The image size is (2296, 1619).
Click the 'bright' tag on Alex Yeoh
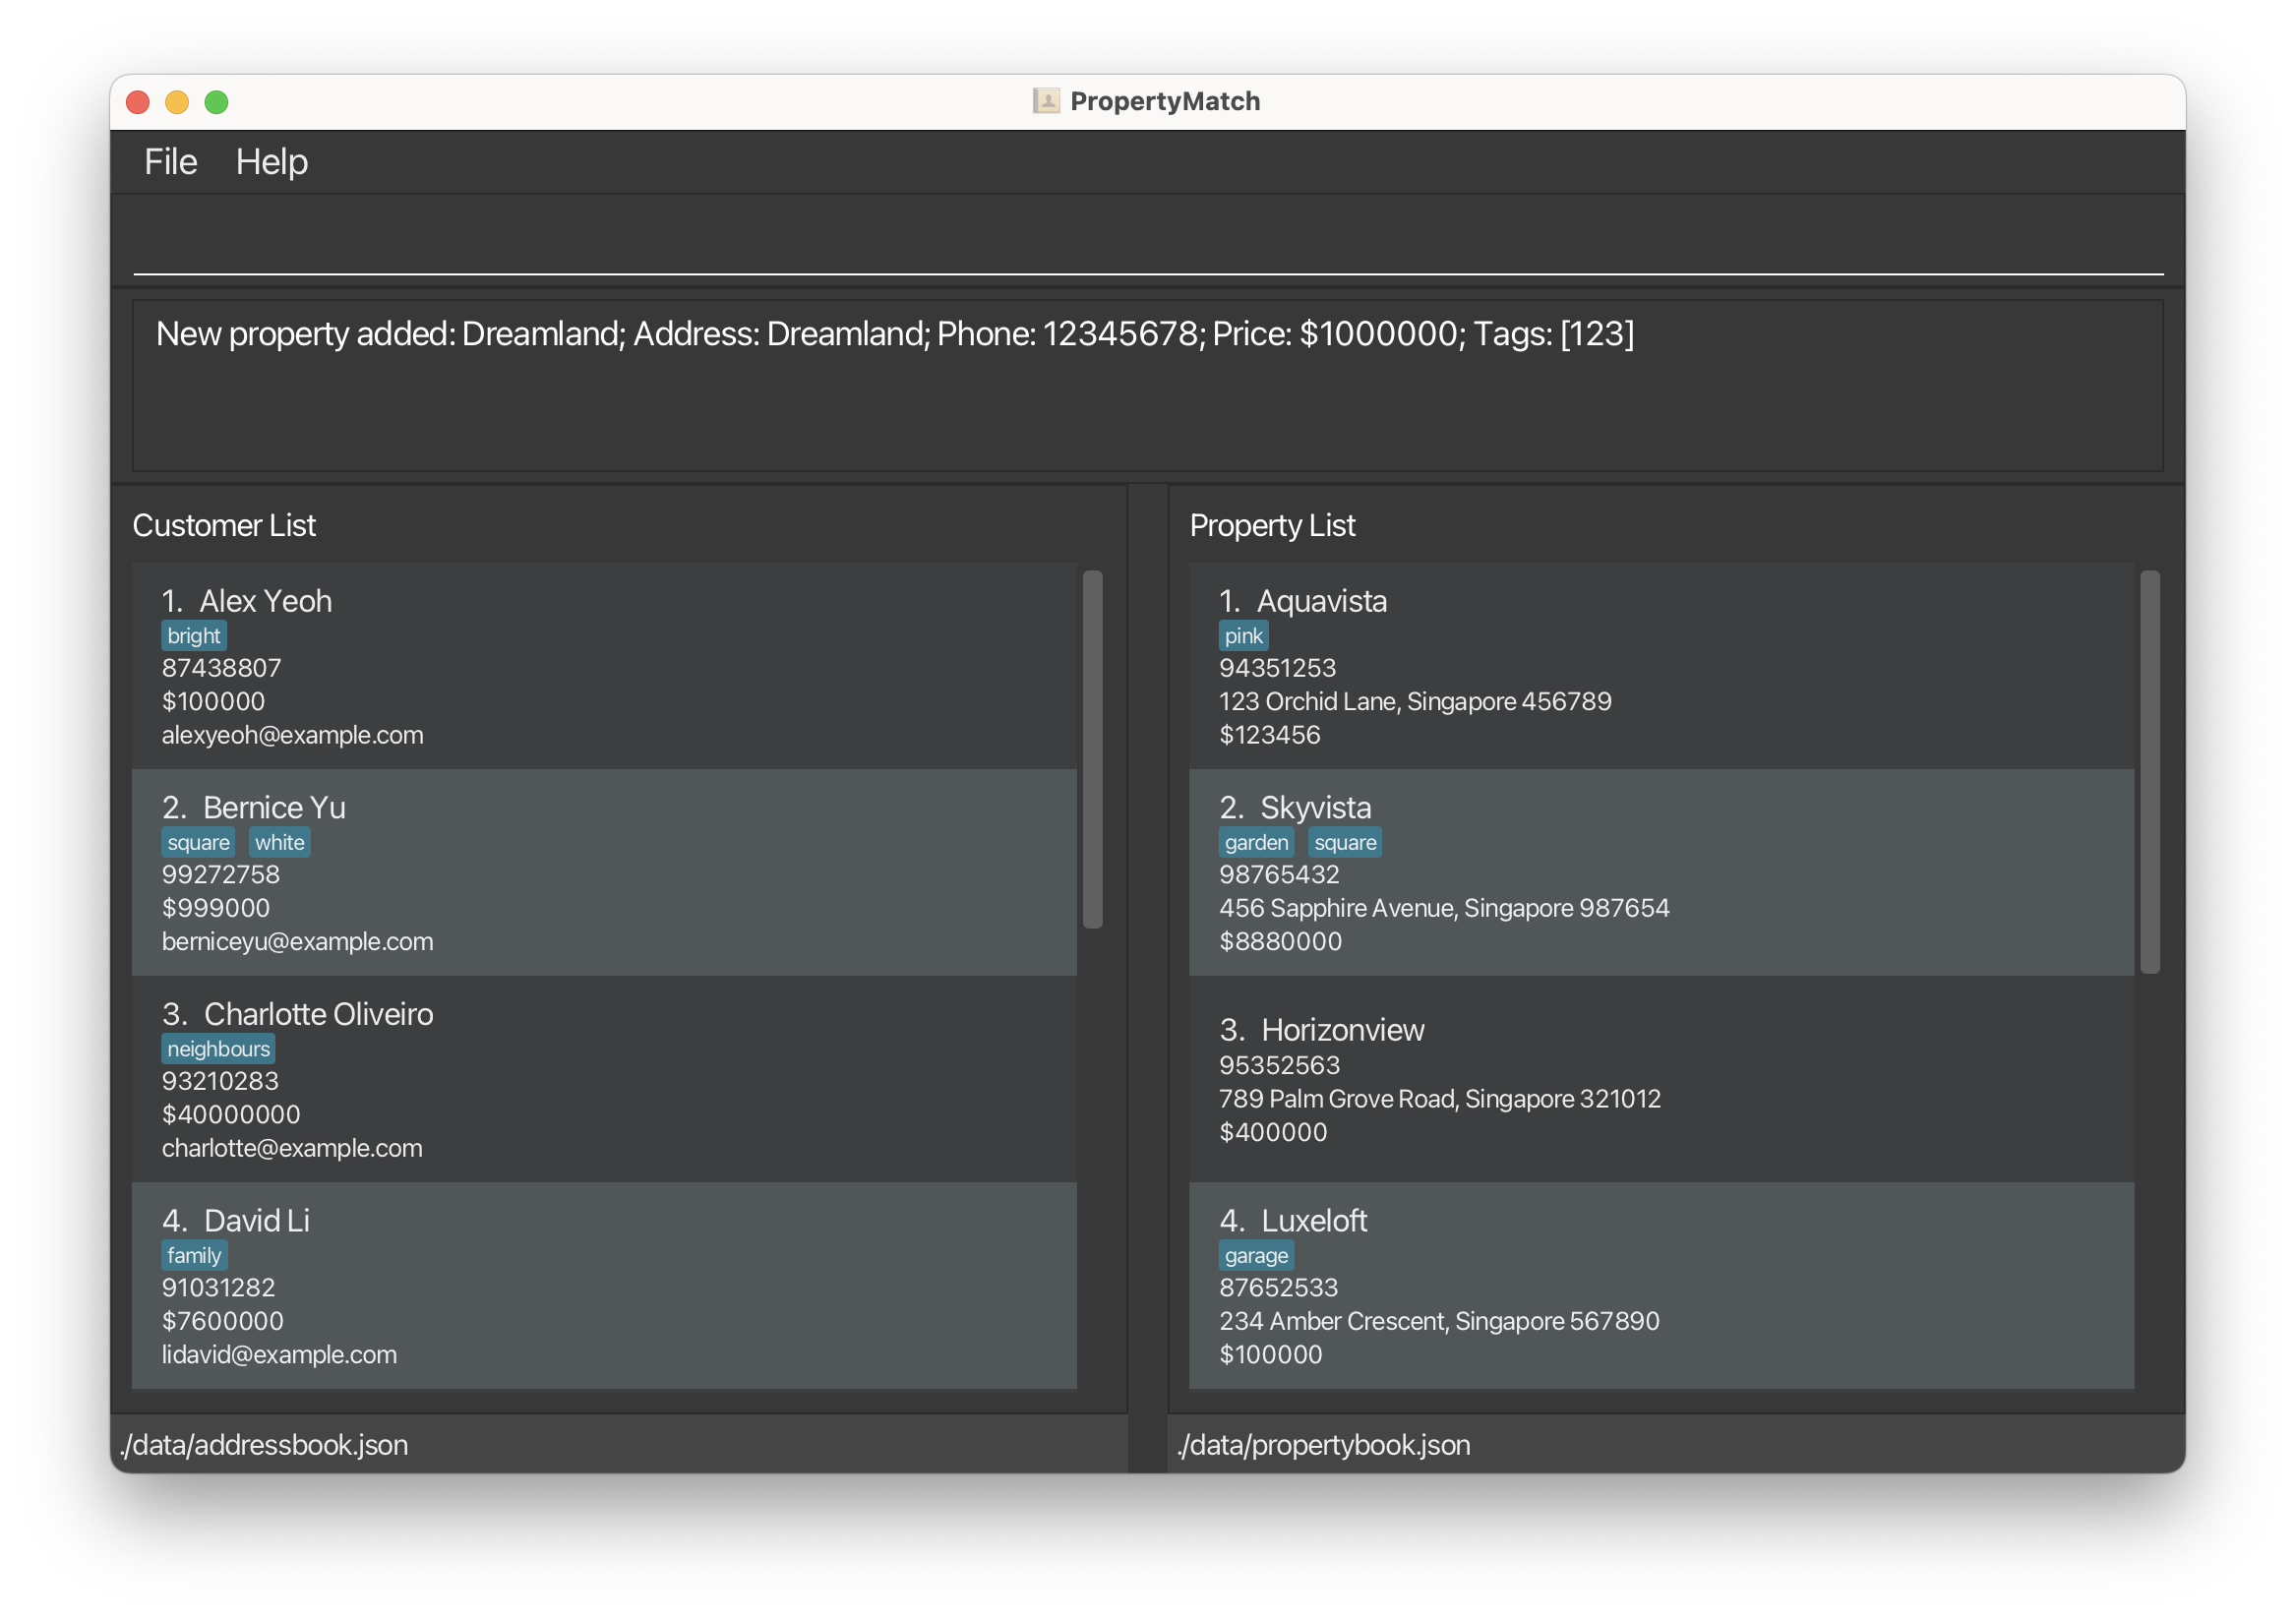[194, 636]
